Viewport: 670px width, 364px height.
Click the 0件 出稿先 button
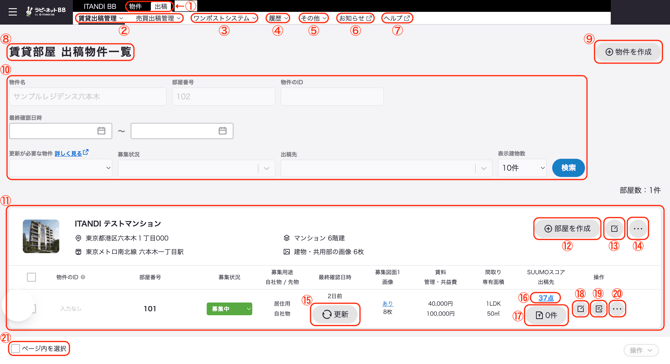pyautogui.click(x=546, y=315)
